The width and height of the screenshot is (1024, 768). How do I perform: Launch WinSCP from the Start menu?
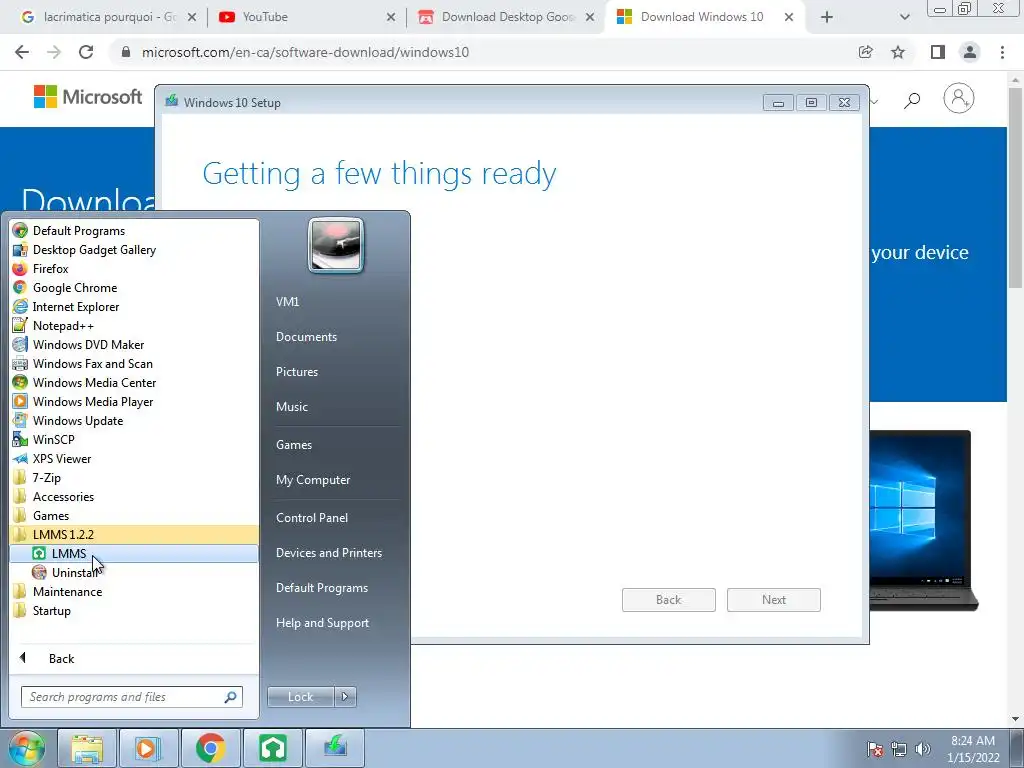(x=54, y=440)
